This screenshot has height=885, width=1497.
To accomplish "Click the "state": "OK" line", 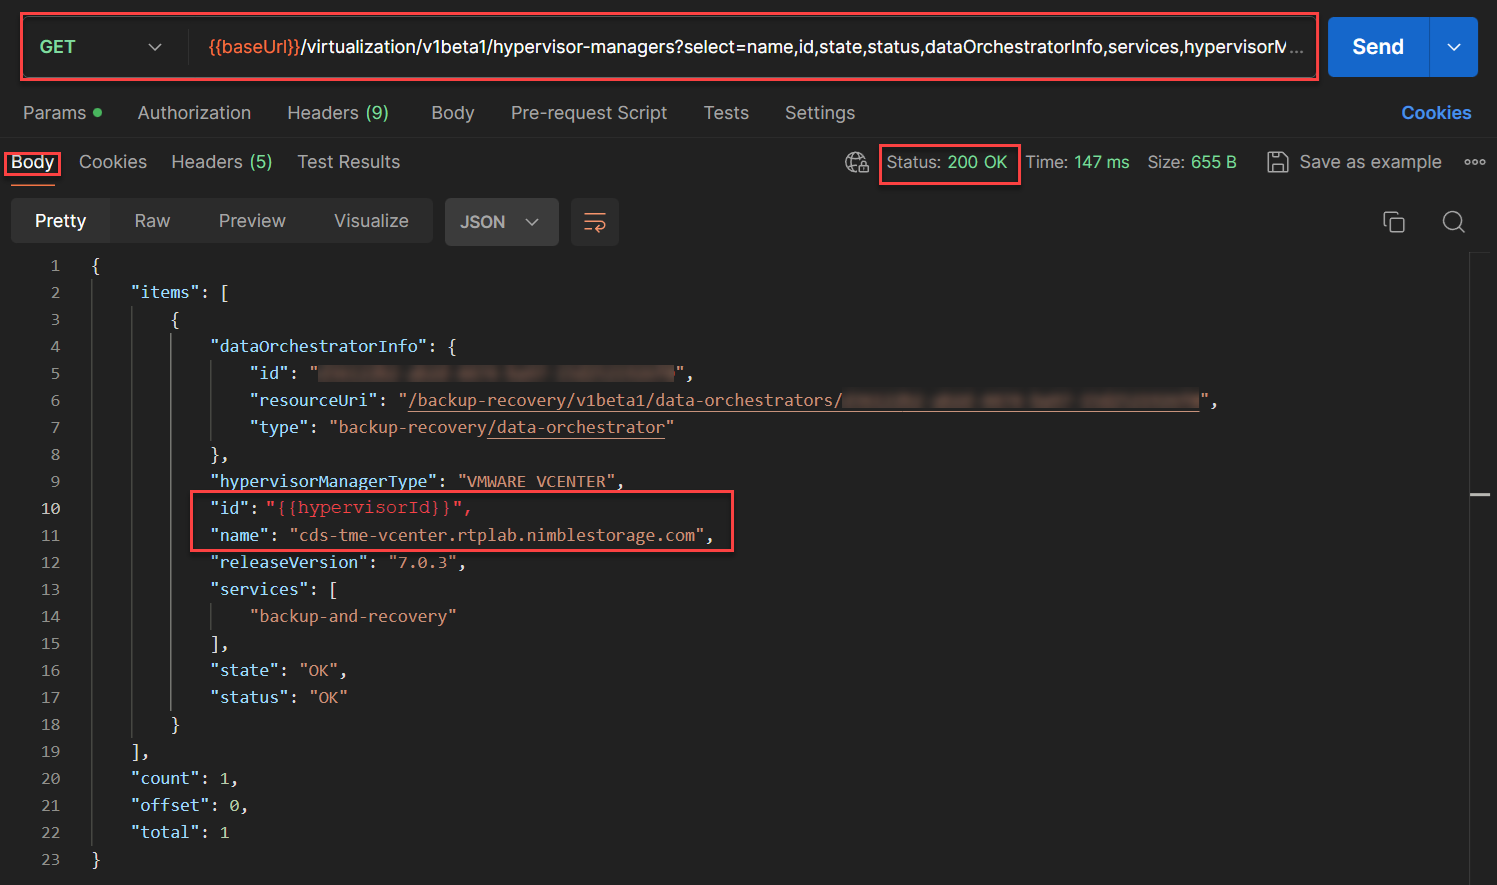I will click(278, 670).
